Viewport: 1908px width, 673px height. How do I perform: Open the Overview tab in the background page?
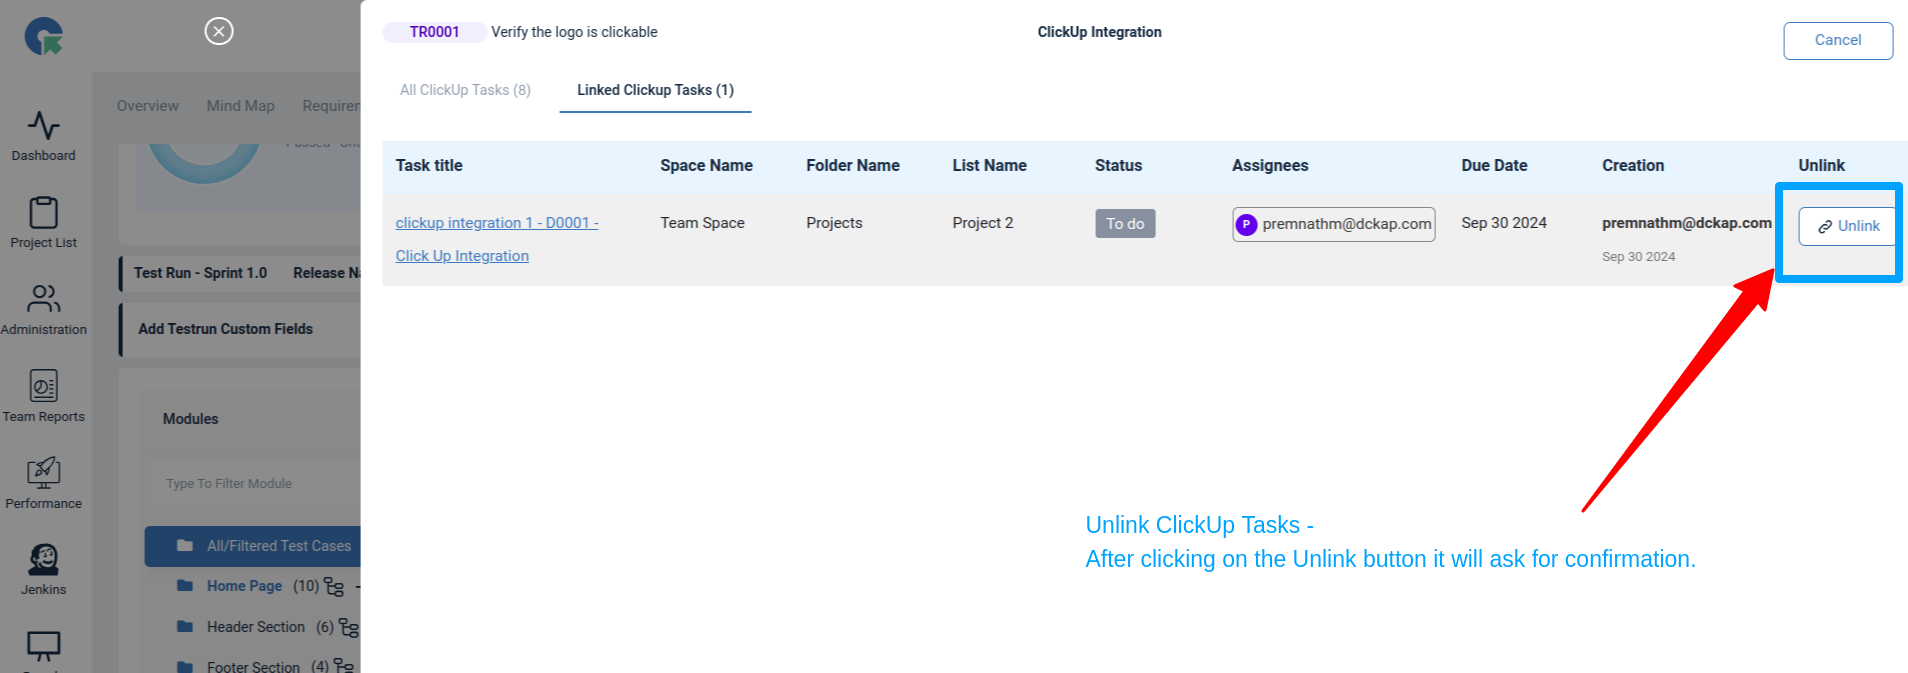coord(148,106)
